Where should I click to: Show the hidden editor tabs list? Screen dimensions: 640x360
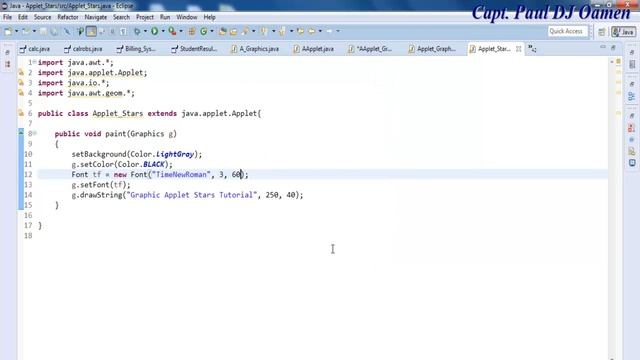point(532,49)
